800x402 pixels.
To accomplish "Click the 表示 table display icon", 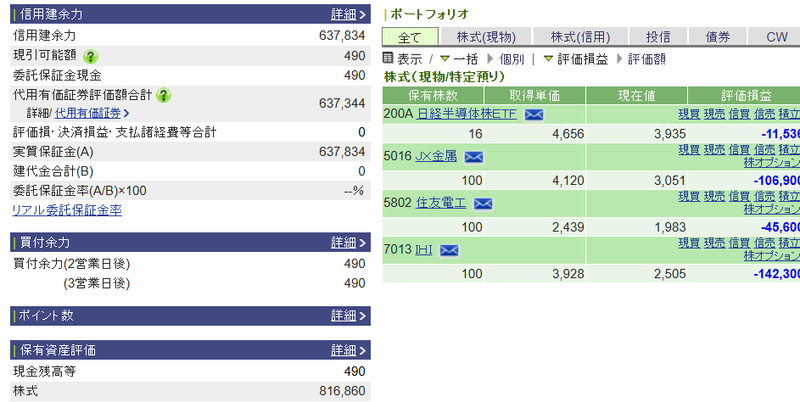I will 388,59.
